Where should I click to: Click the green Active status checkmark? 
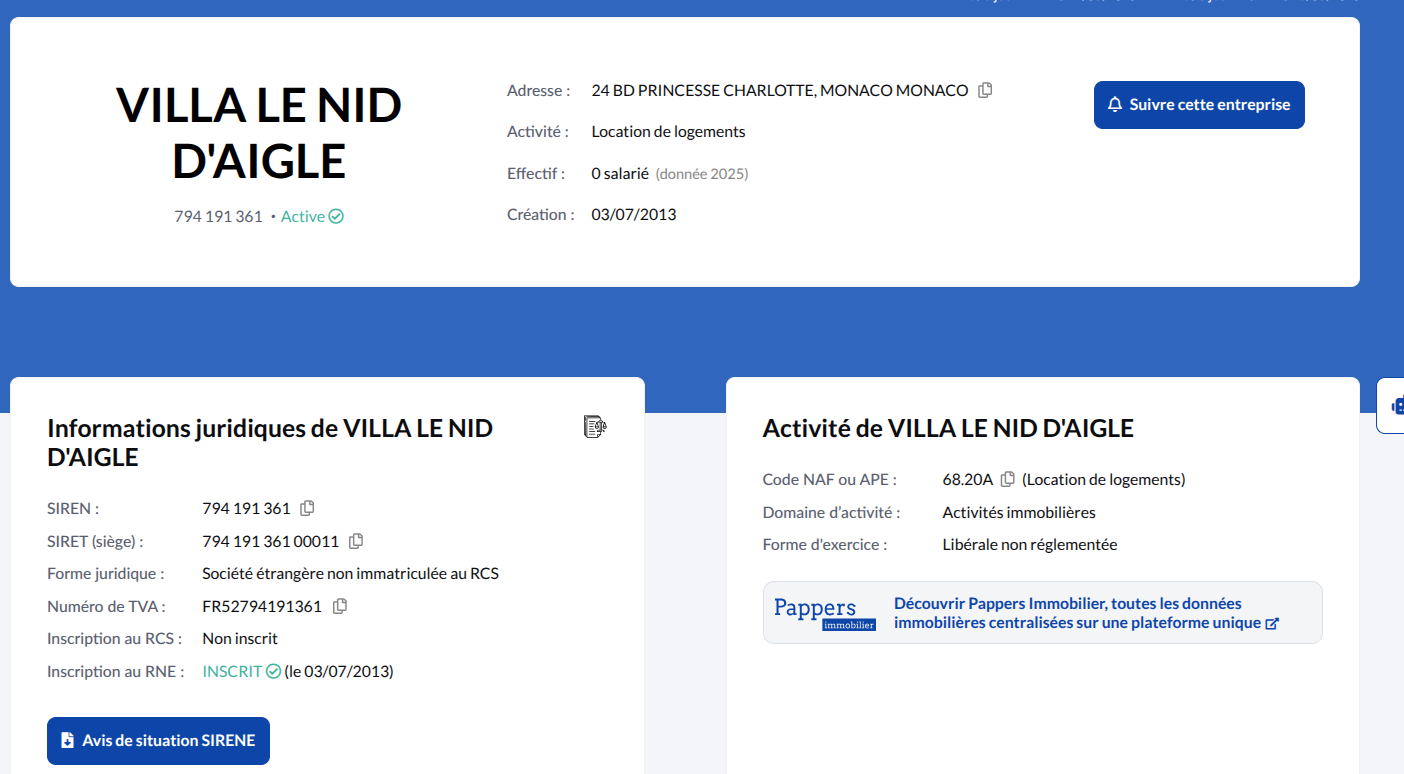coord(336,216)
